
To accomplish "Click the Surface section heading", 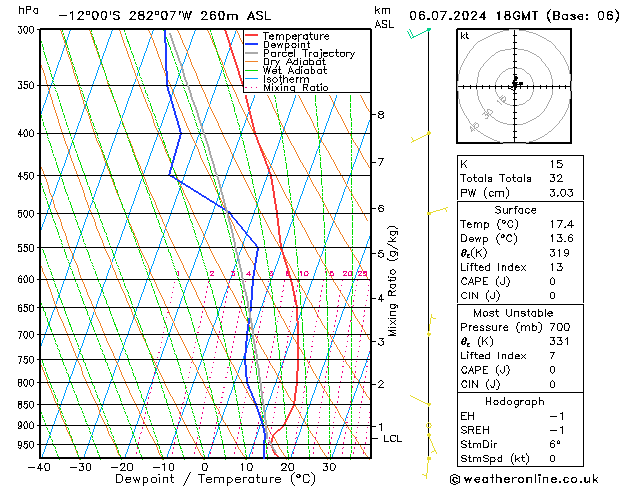I will 515,210.
